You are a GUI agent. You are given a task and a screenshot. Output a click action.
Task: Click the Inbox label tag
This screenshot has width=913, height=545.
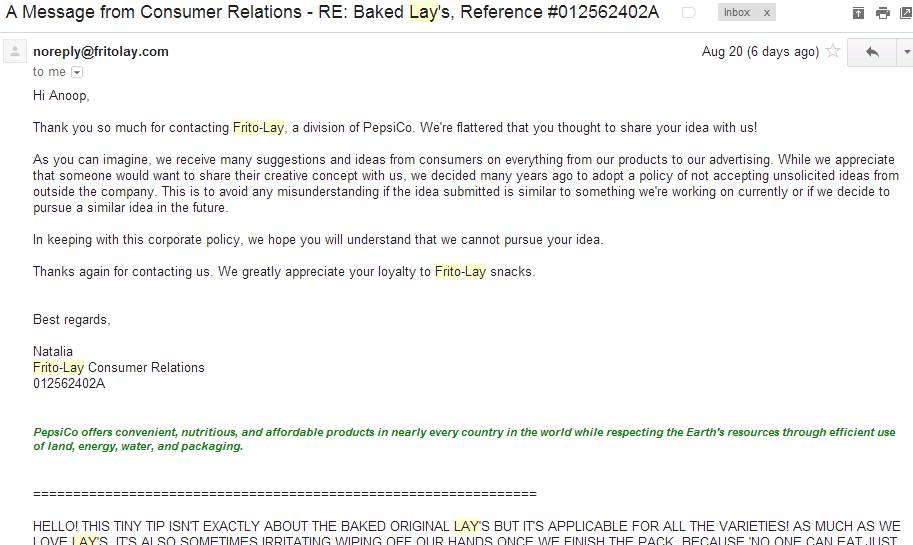tap(737, 12)
